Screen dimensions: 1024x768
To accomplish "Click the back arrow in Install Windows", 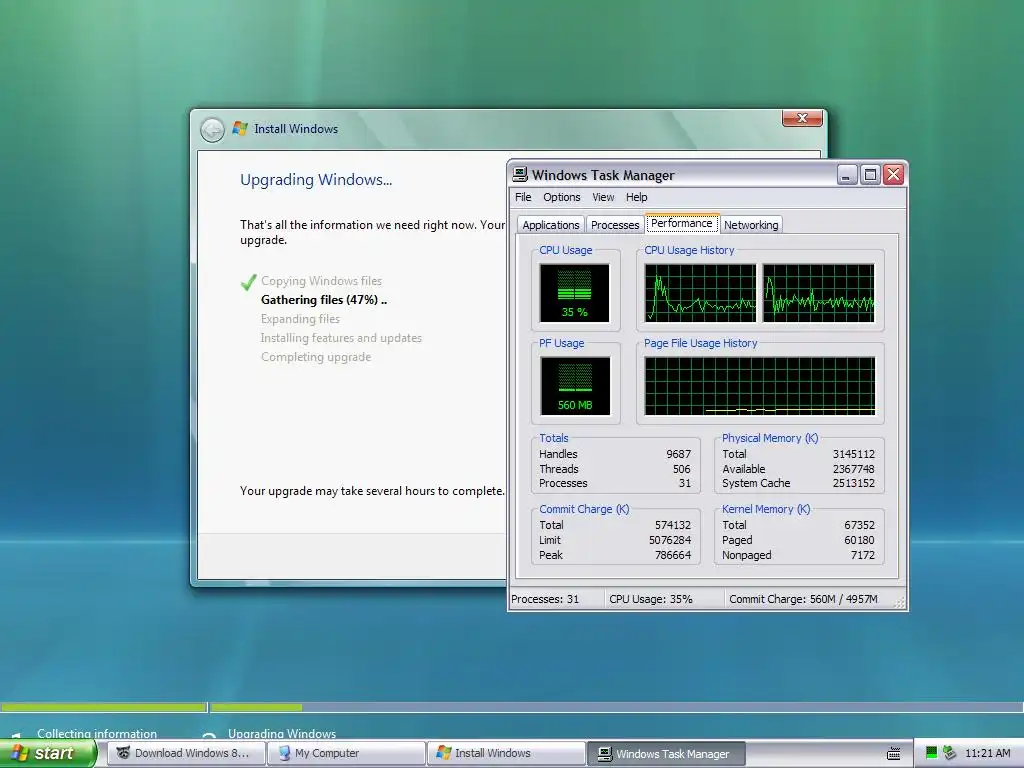I will (212, 130).
